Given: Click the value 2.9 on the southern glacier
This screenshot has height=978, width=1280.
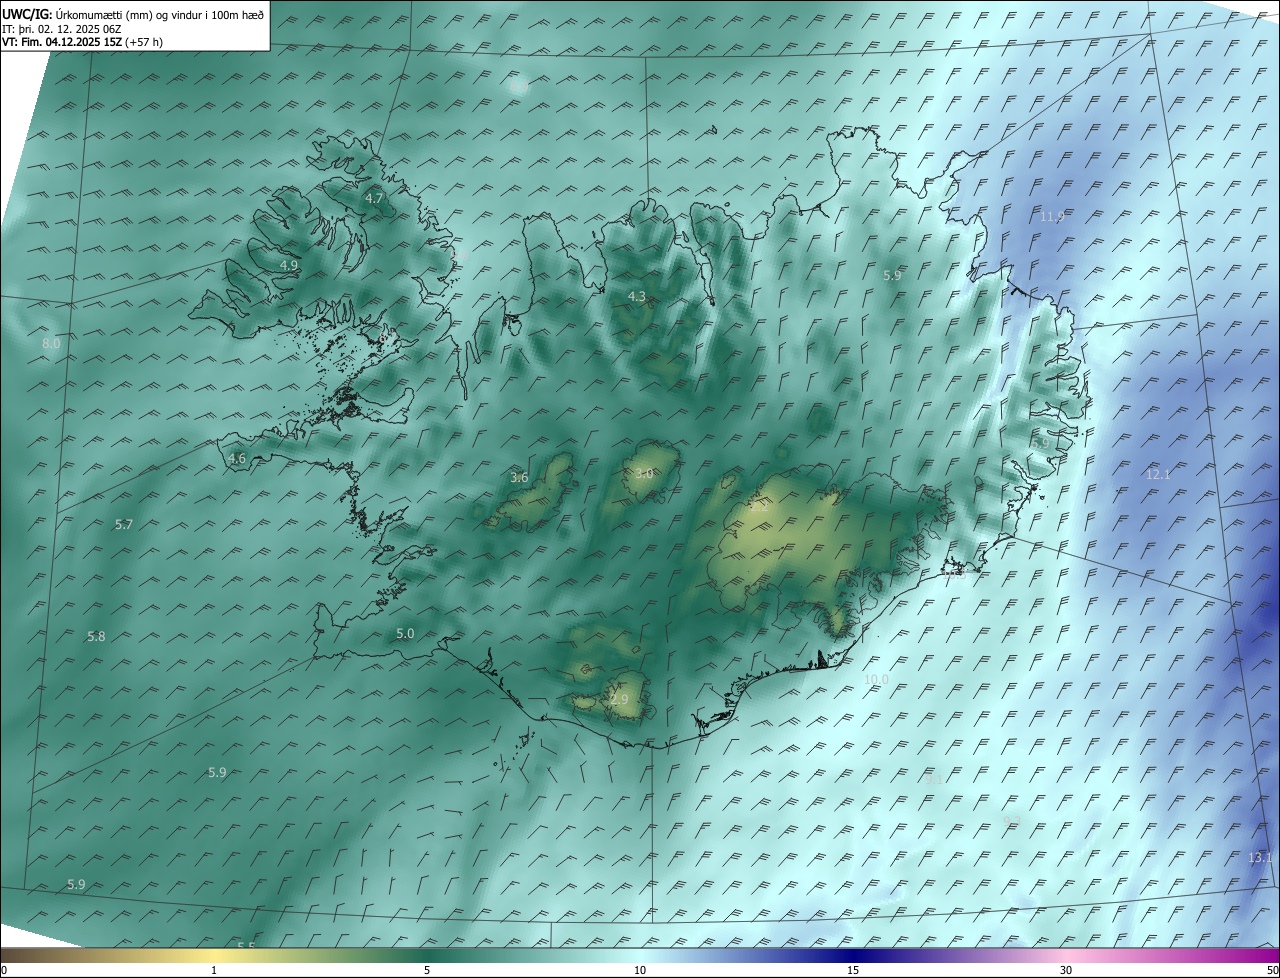Looking at the screenshot, I should click(619, 699).
